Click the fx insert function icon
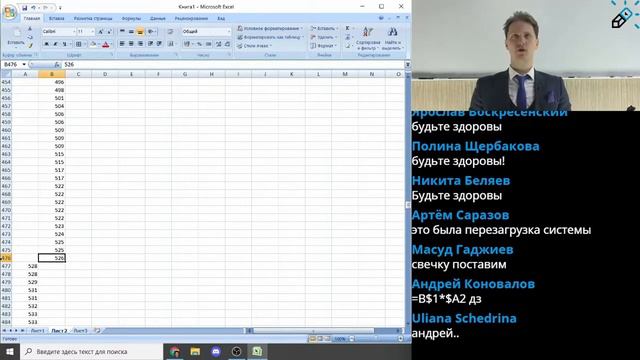Image resolution: width=640 pixels, height=360 pixels. click(57, 64)
